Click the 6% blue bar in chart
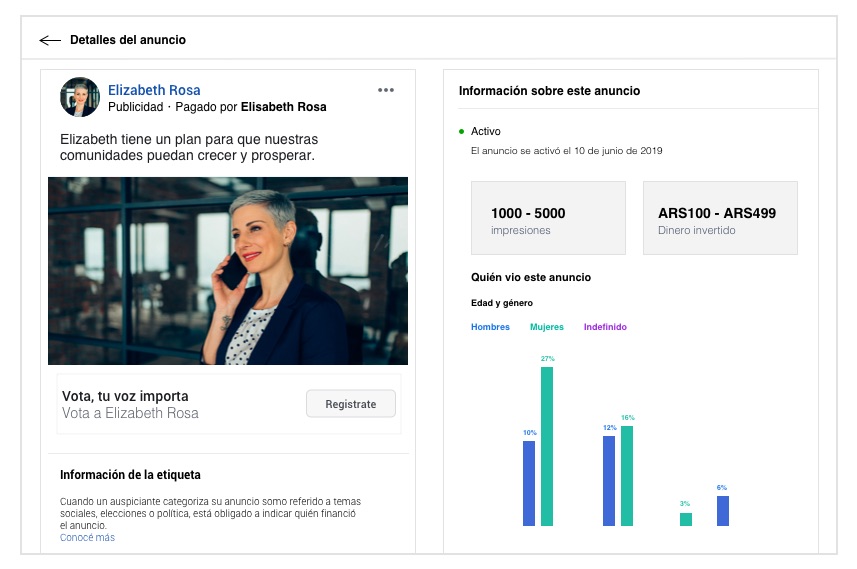The image size is (857, 569). click(722, 510)
